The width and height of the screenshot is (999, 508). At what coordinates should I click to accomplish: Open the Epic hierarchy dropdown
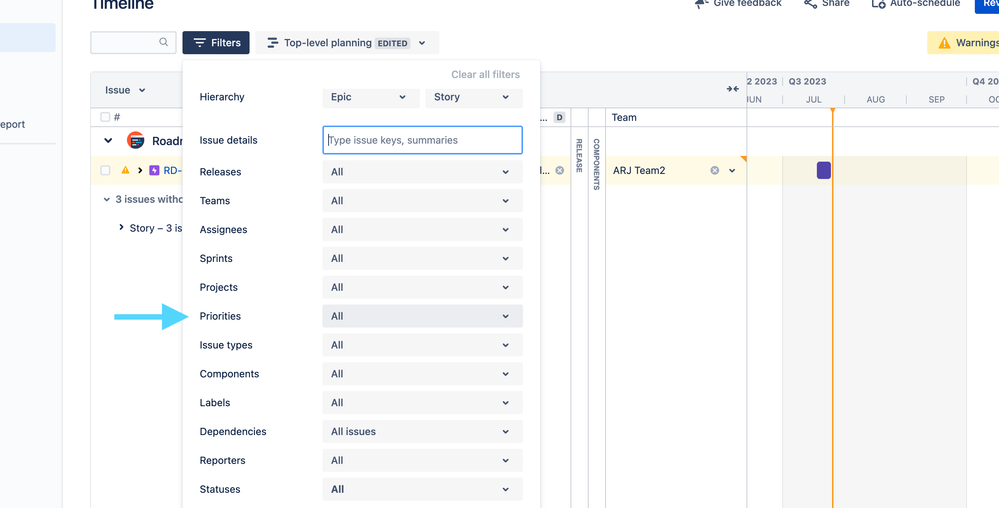click(371, 97)
